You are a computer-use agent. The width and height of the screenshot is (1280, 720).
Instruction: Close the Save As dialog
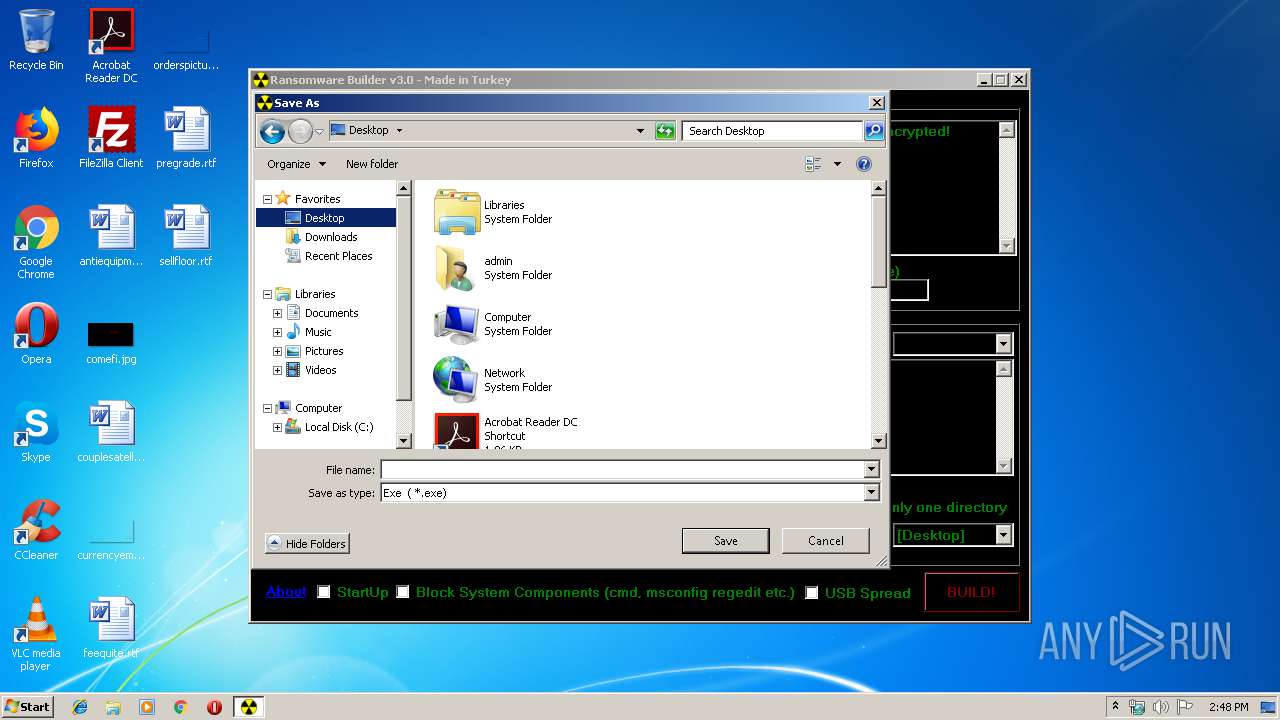[877, 103]
